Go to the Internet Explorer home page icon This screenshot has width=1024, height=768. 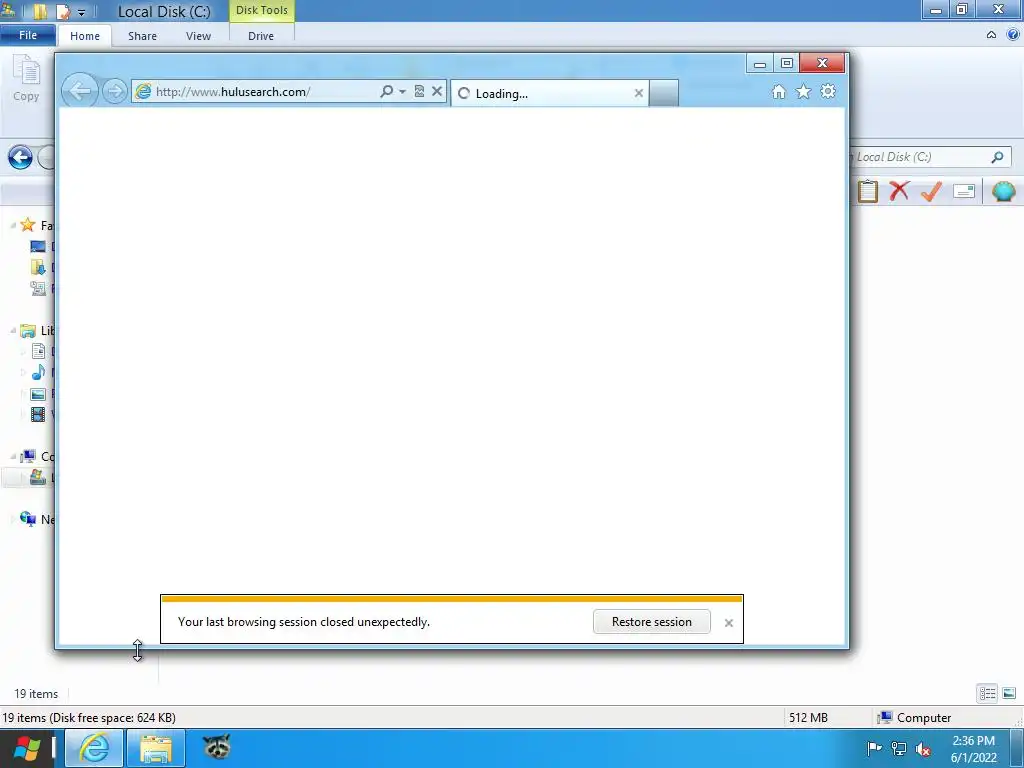pos(778,92)
